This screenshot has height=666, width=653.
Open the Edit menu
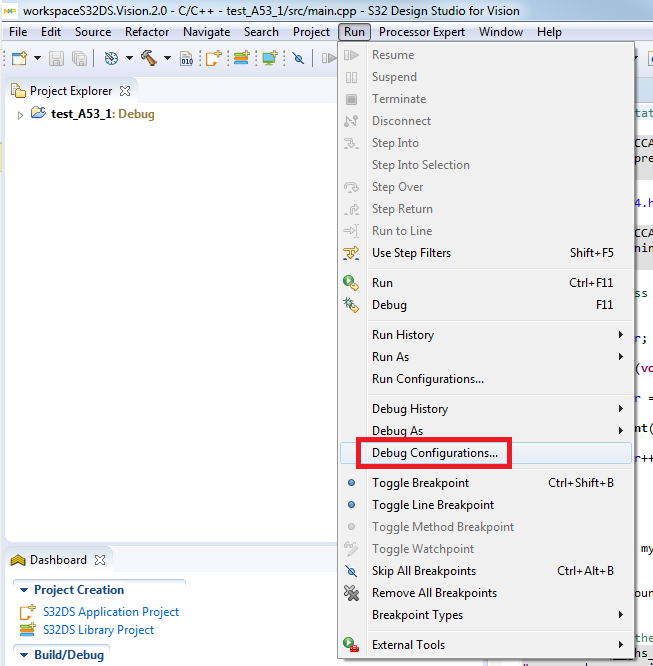pyautogui.click(x=51, y=32)
